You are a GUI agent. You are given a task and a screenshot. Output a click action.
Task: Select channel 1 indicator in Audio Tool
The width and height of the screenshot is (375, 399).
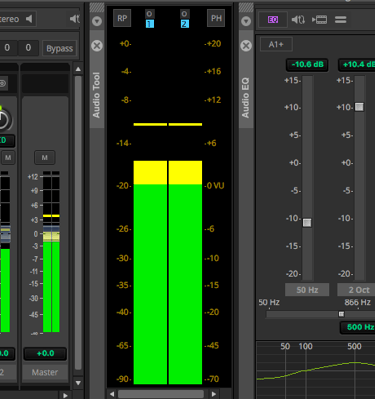click(x=150, y=24)
